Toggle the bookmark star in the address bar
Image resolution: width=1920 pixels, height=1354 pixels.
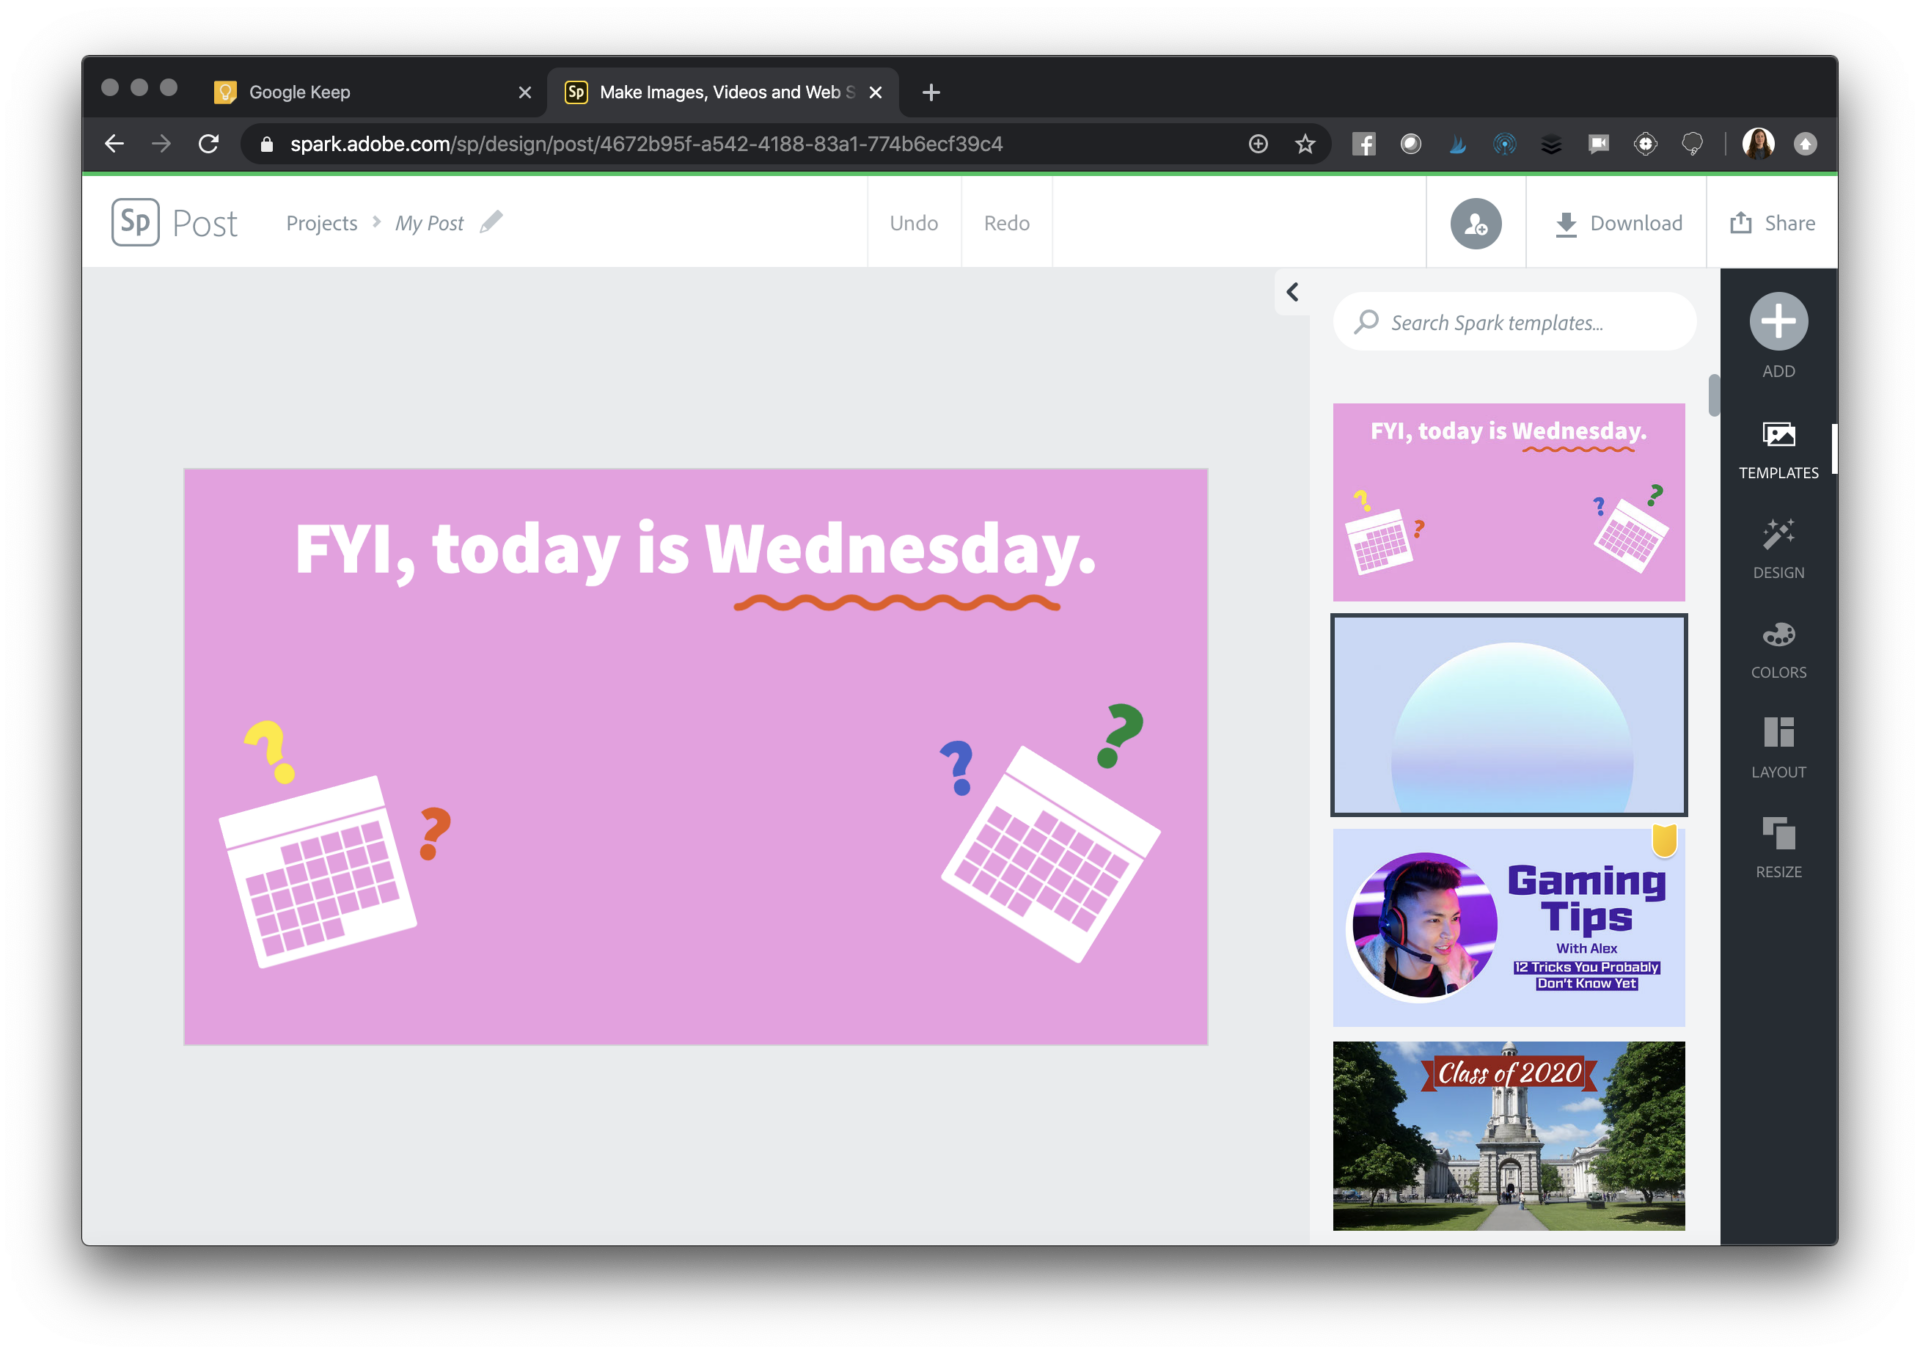(1304, 143)
